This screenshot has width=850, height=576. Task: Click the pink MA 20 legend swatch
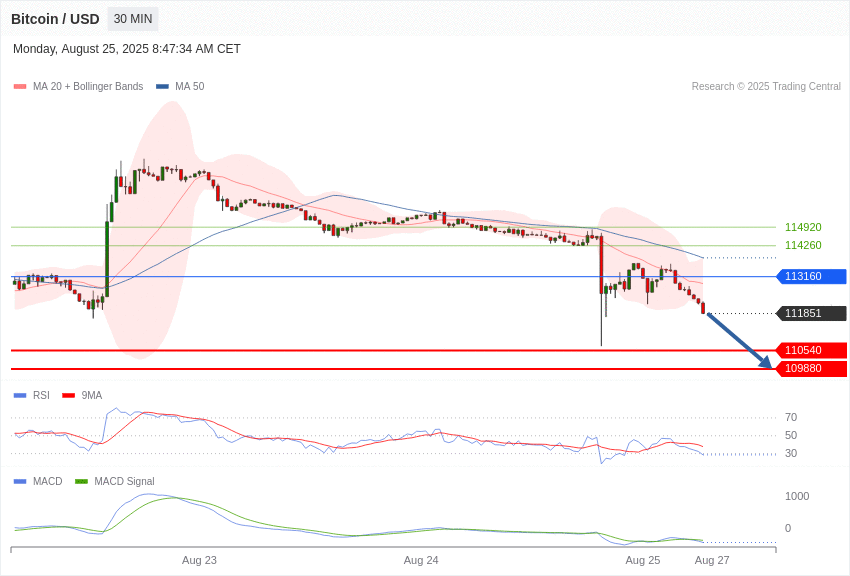point(20,87)
